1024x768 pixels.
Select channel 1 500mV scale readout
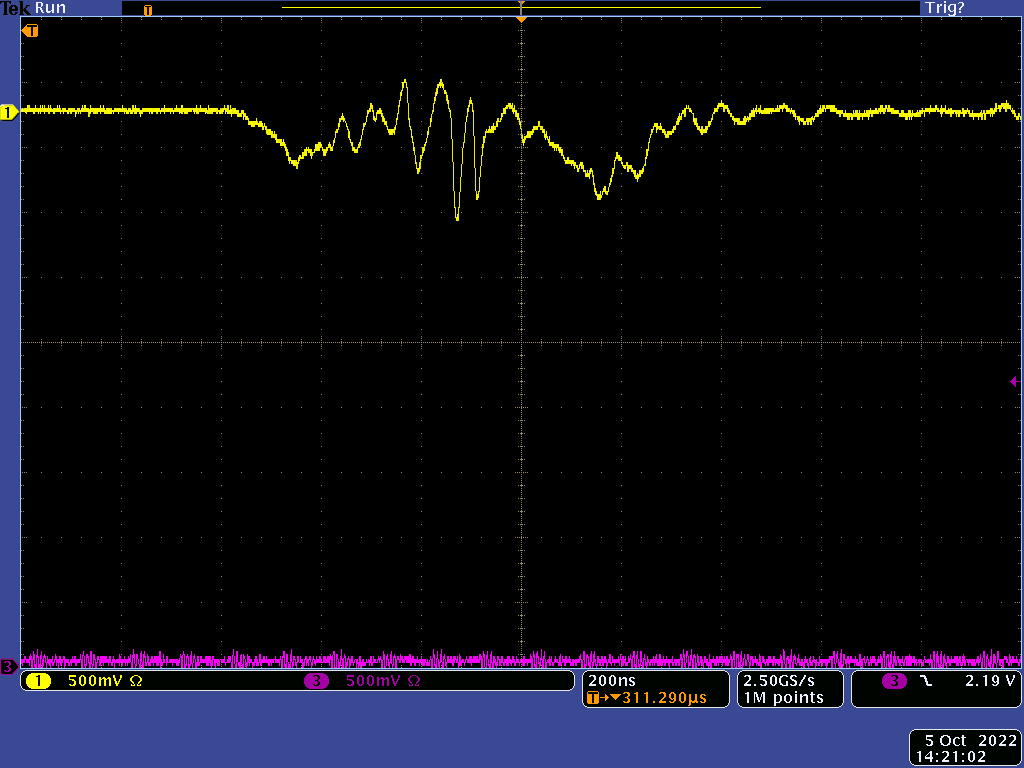[x=104, y=681]
